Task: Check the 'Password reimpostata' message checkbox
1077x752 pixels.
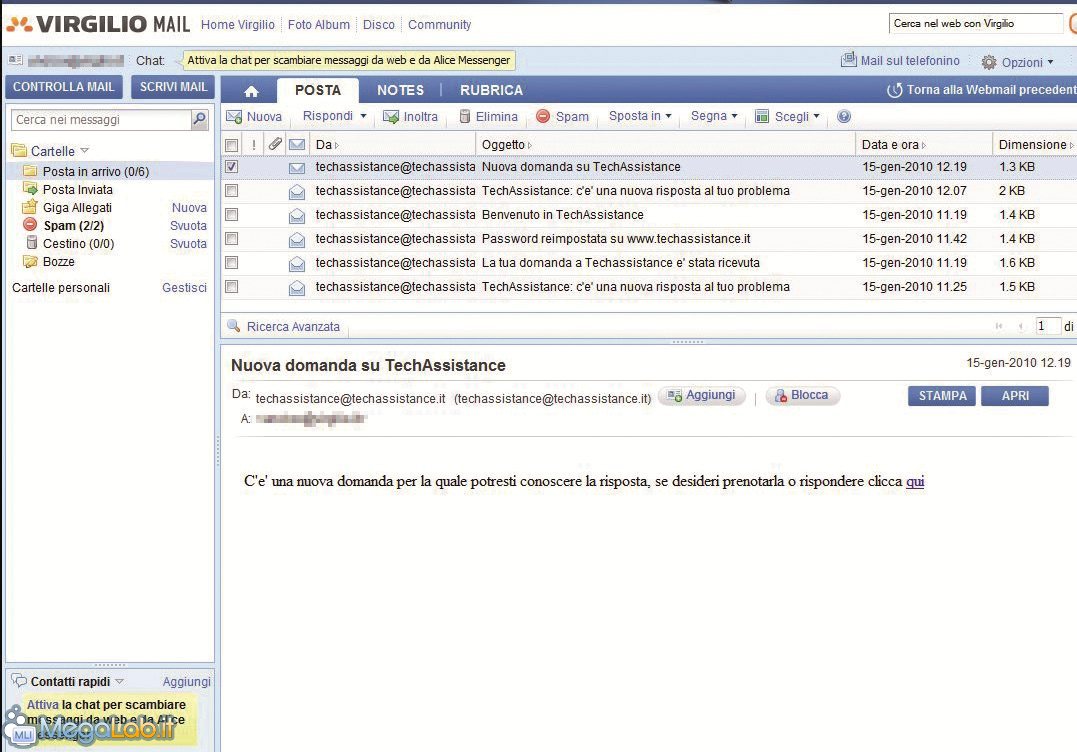Action: (231, 238)
